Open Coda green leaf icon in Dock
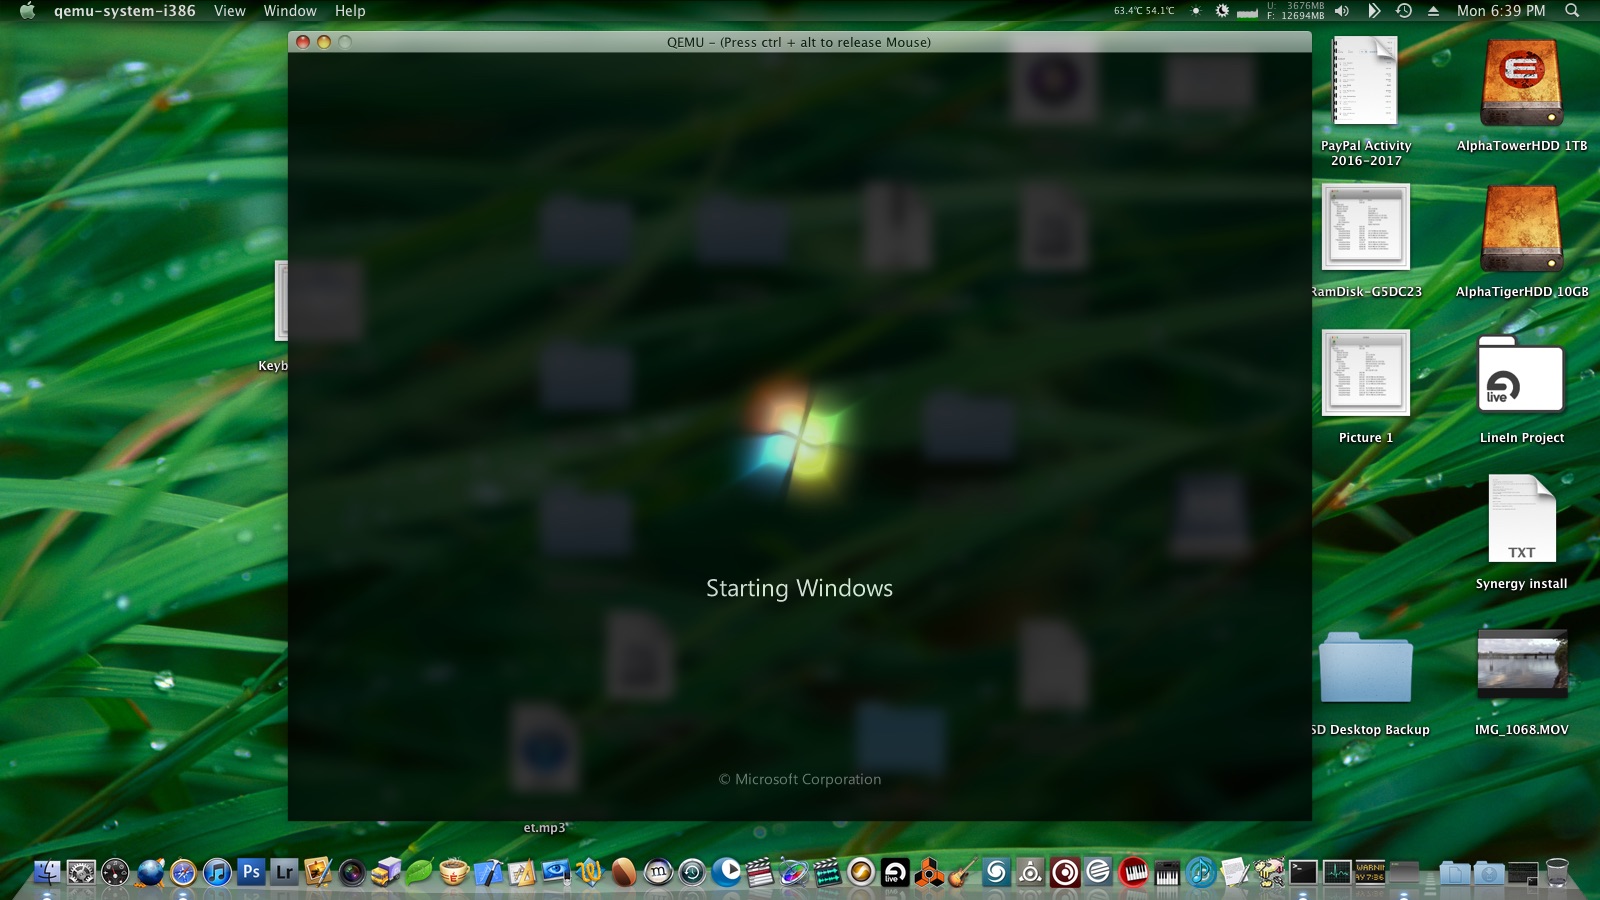 click(420, 873)
